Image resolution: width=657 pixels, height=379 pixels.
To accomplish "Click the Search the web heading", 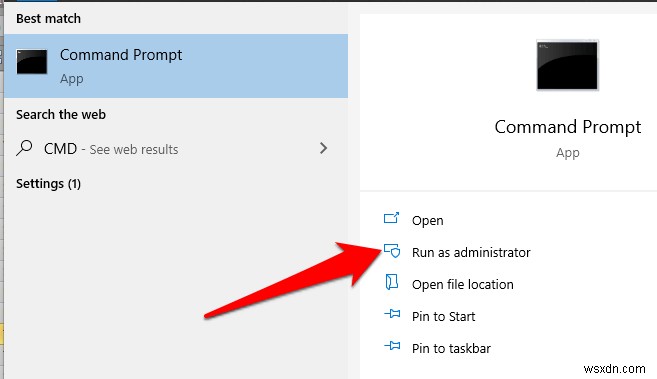I will (61, 114).
